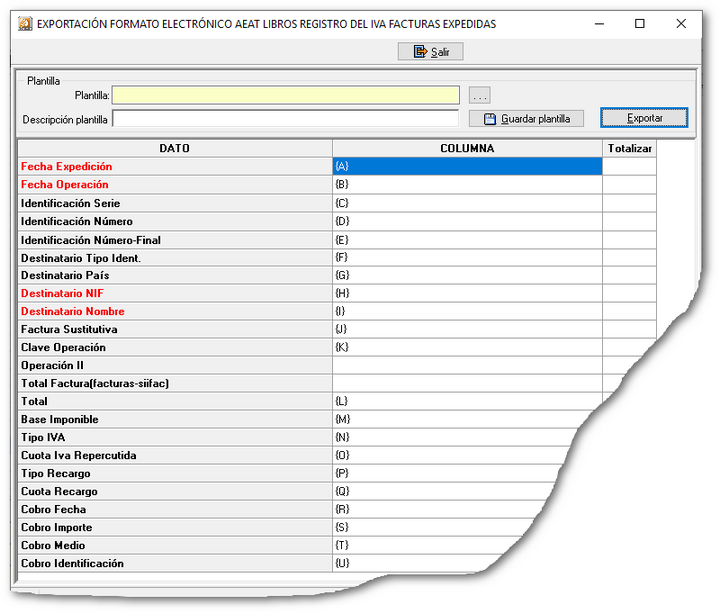Click the {E} cell for Identificación Número-Final

click(467, 240)
